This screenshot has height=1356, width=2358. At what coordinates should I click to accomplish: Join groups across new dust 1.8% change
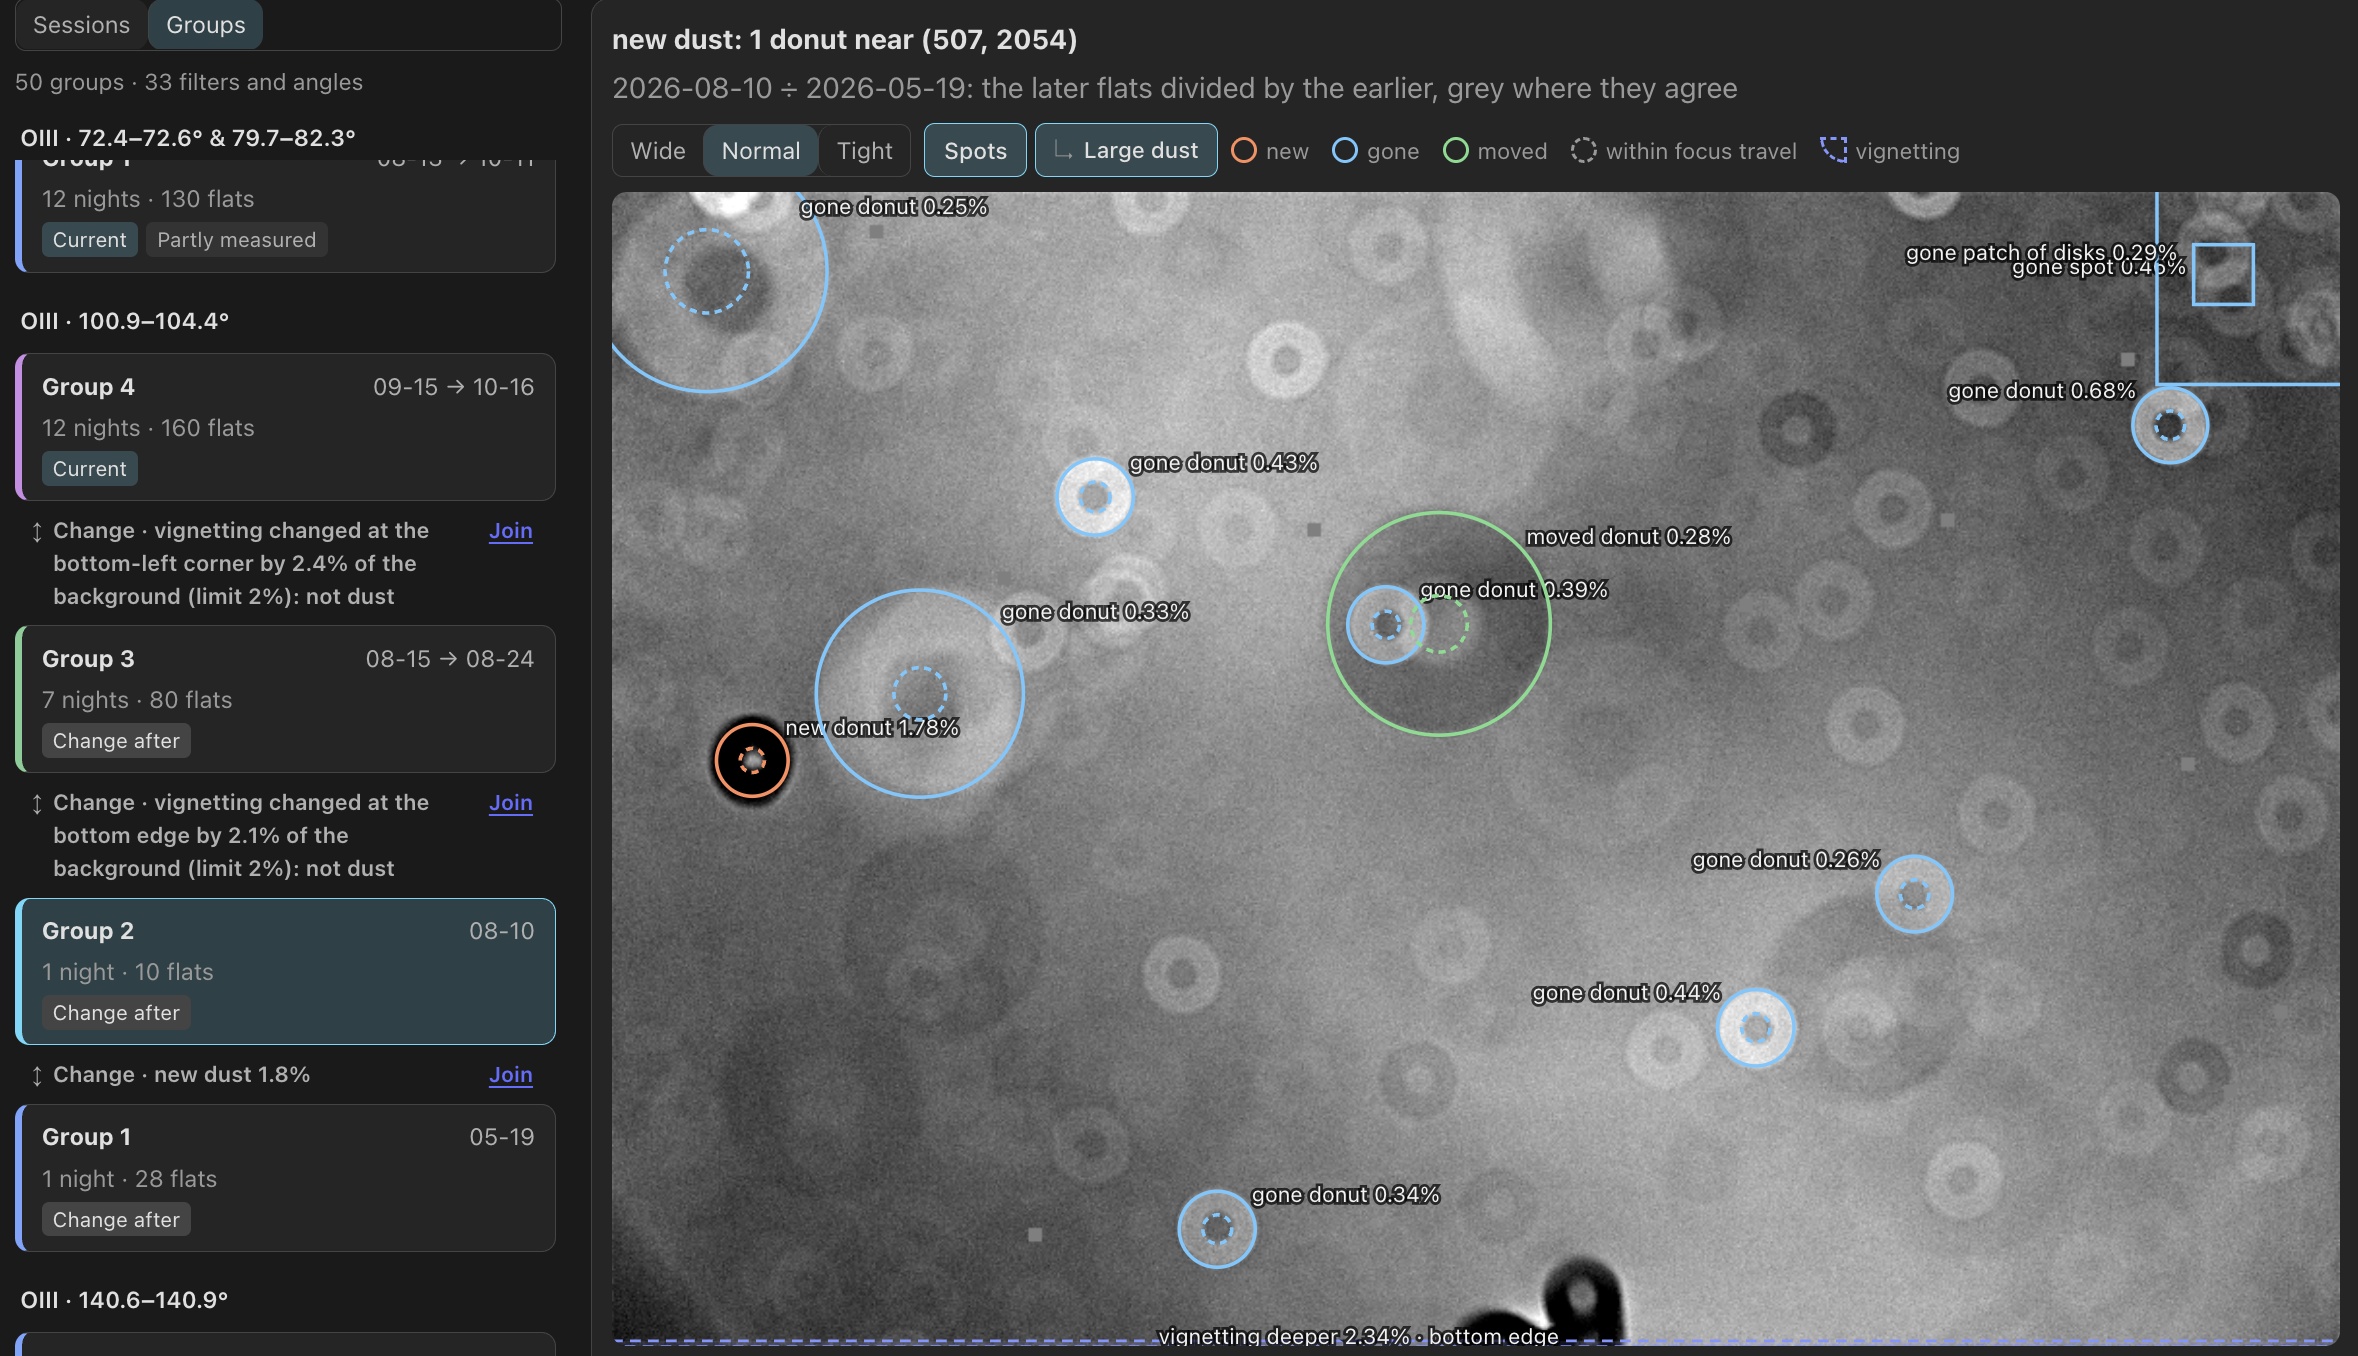click(510, 1075)
